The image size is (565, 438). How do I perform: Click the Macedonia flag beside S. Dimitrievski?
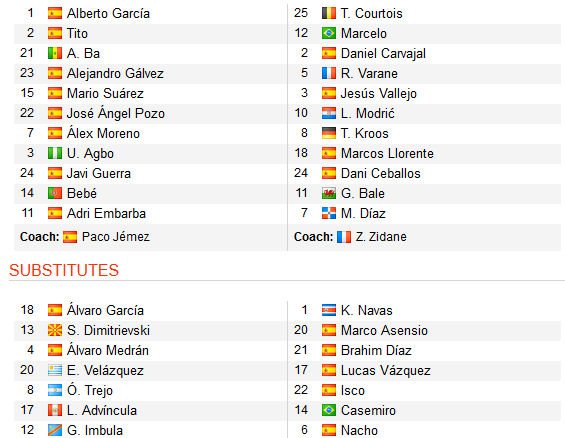tap(55, 330)
